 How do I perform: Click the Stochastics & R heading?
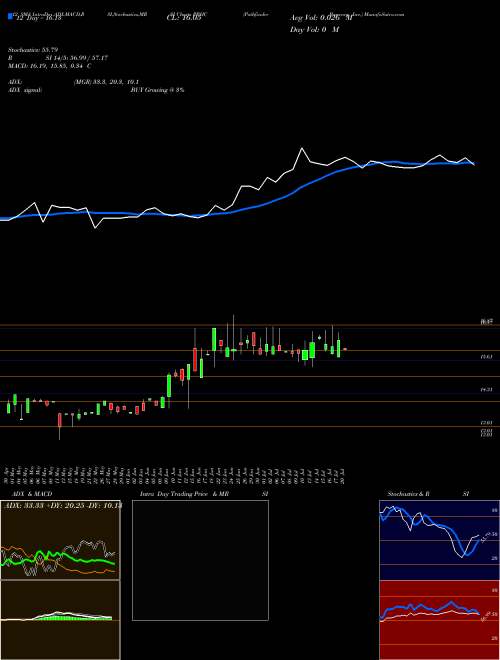408,494
